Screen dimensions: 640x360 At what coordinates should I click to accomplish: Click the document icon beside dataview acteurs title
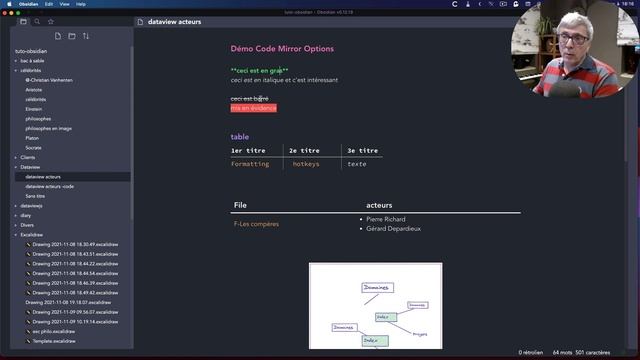pos(140,22)
